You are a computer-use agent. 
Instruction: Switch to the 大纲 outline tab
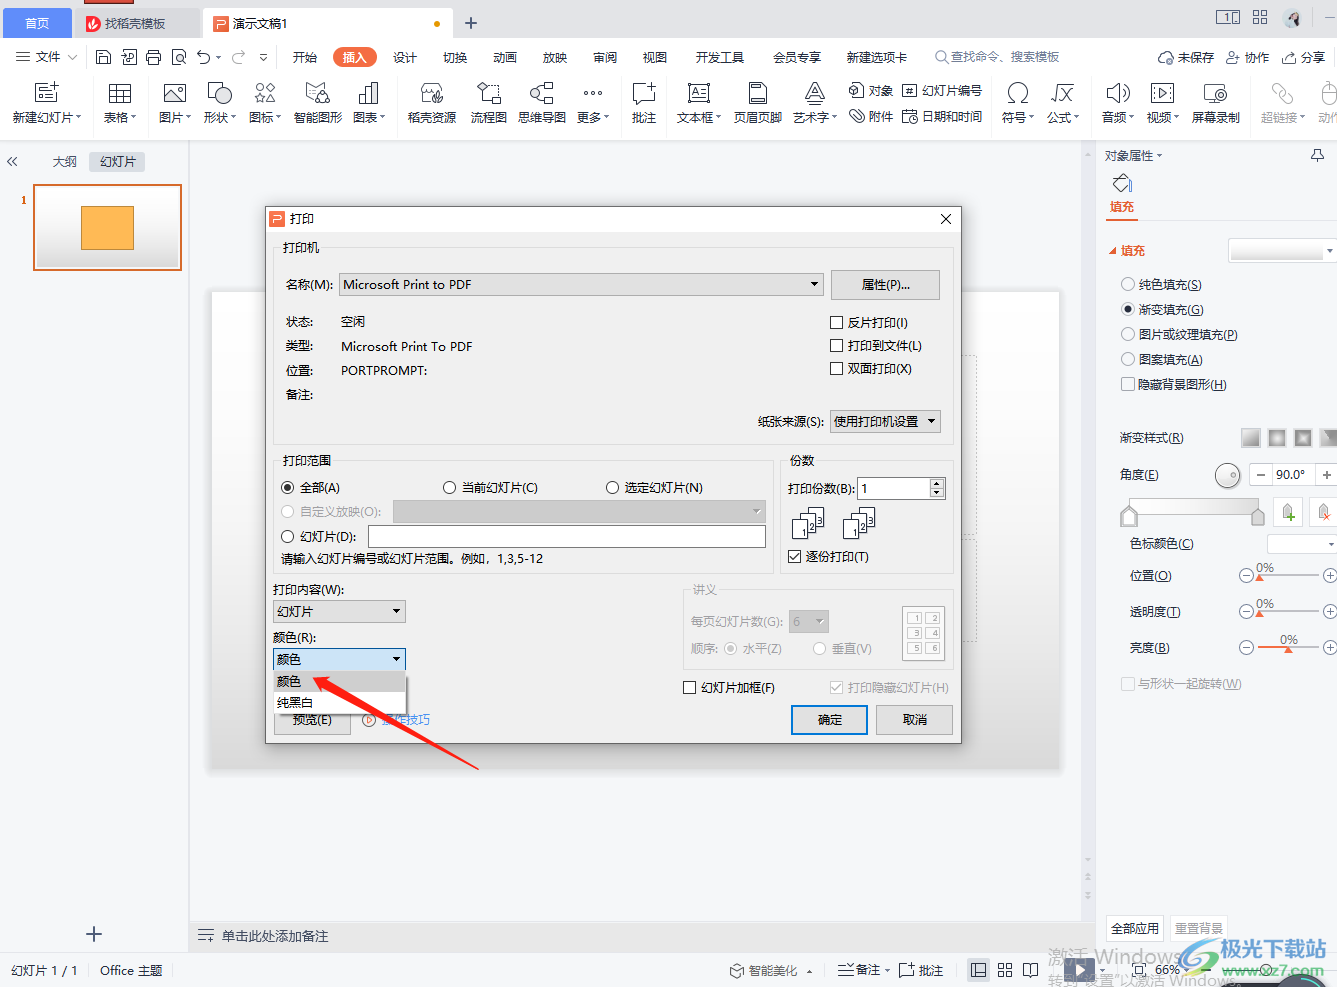click(x=65, y=161)
